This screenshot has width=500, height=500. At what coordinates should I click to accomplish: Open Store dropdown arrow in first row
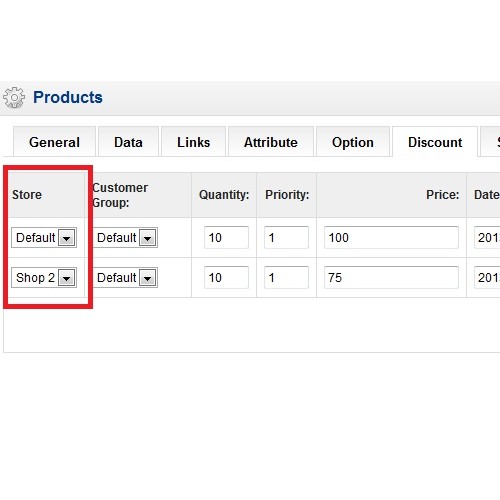tap(66, 238)
